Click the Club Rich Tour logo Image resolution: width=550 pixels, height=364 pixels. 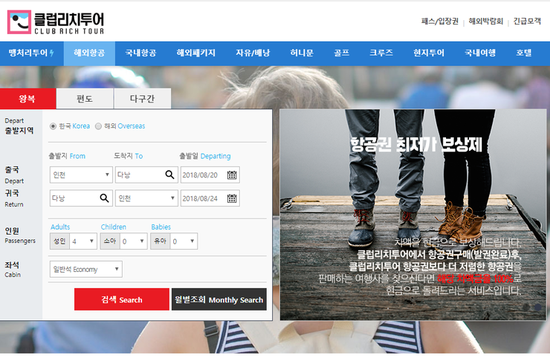[x=56, y=22]
